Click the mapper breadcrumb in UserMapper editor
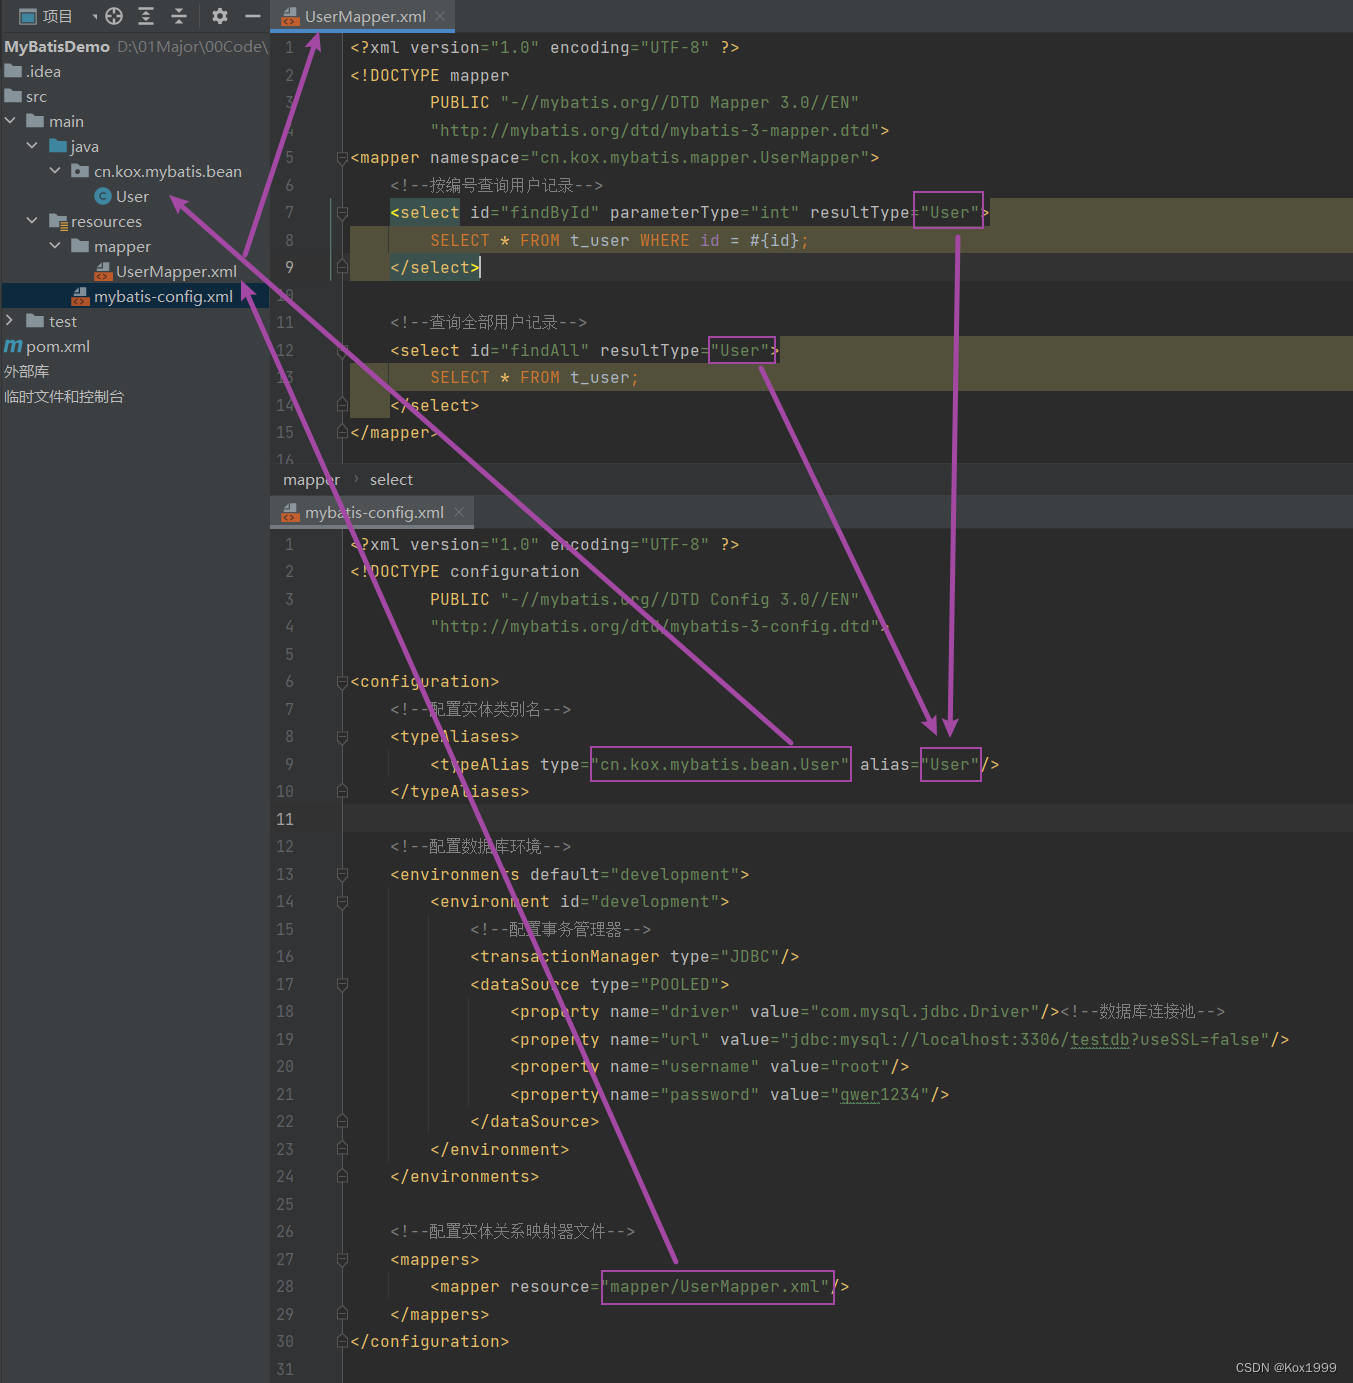Screen dimensions: 1353x1383 coord(311,480)
